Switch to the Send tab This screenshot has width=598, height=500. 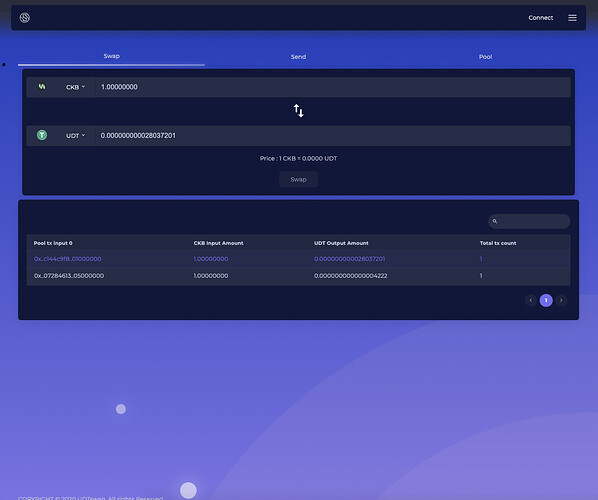coord(298,57)
